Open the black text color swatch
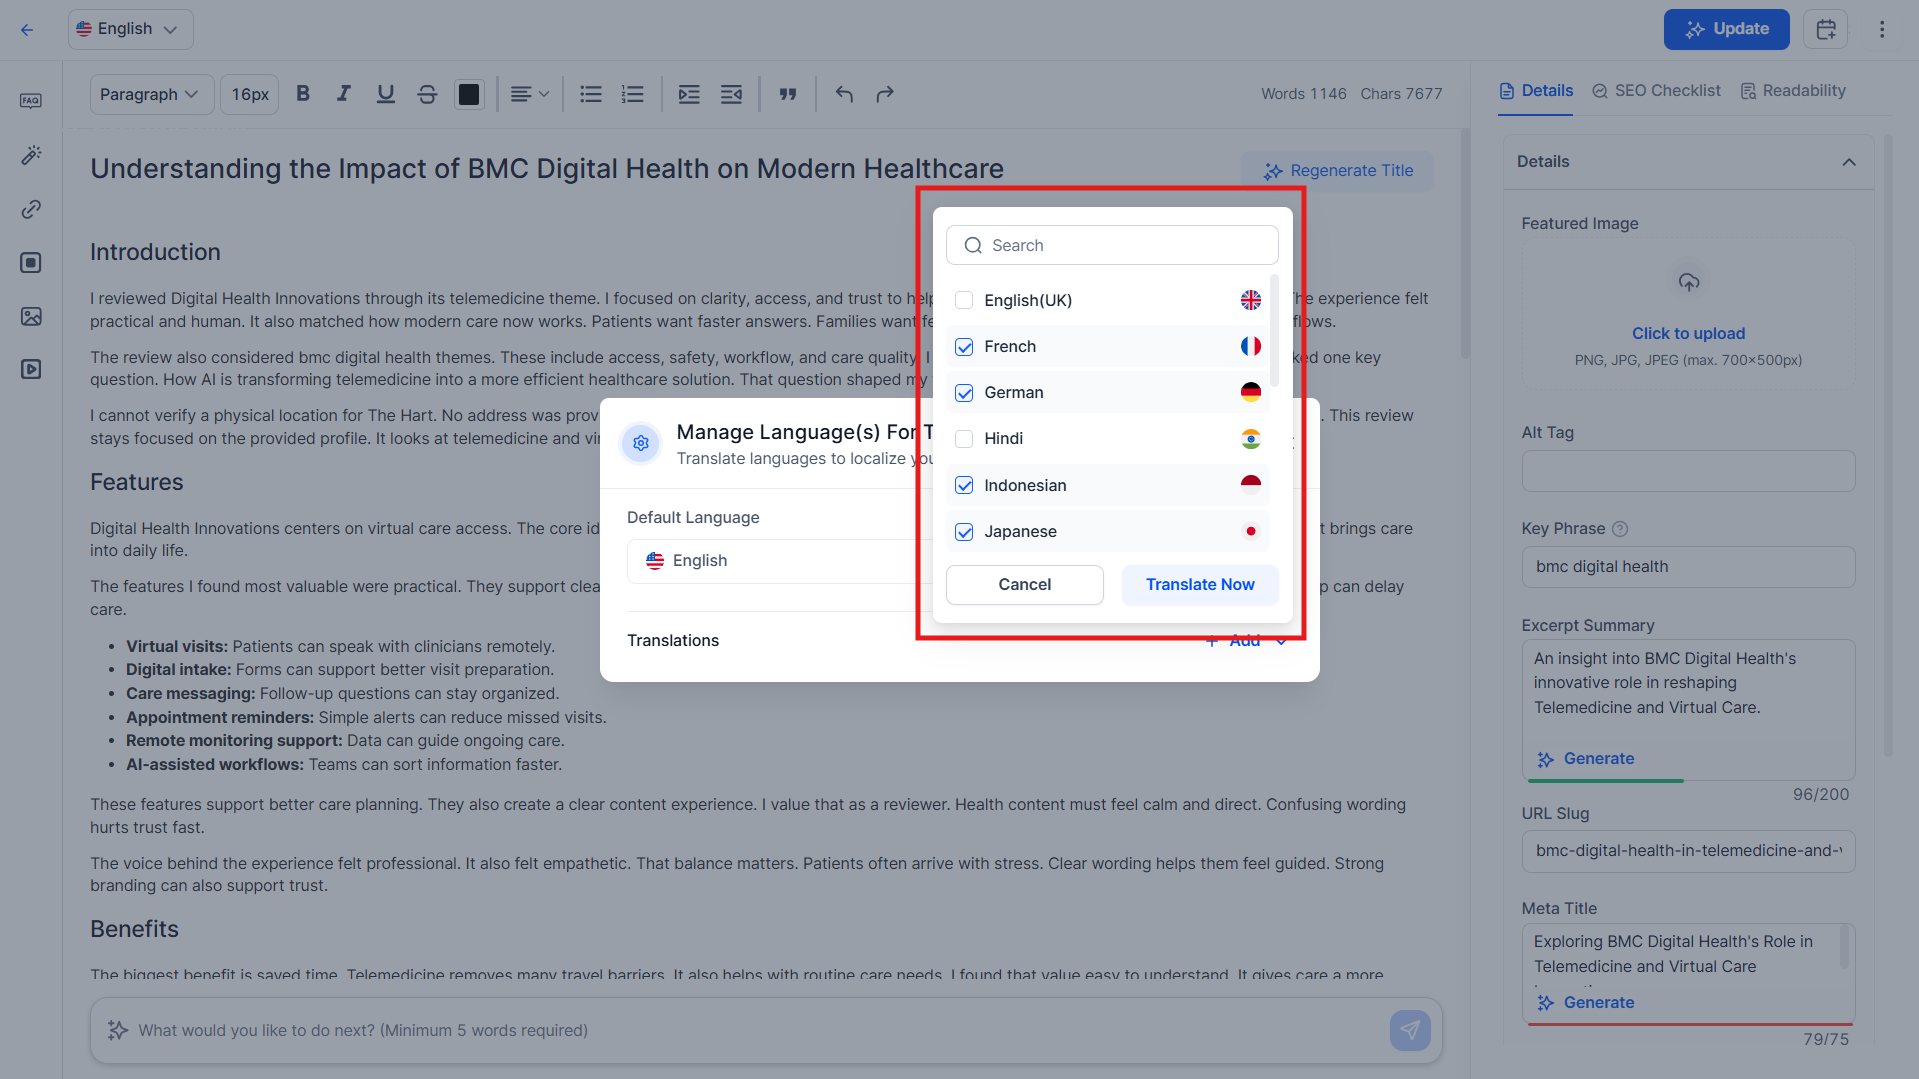The image size is (1919, 1079). pyautogui.click(x=469, y=94)
